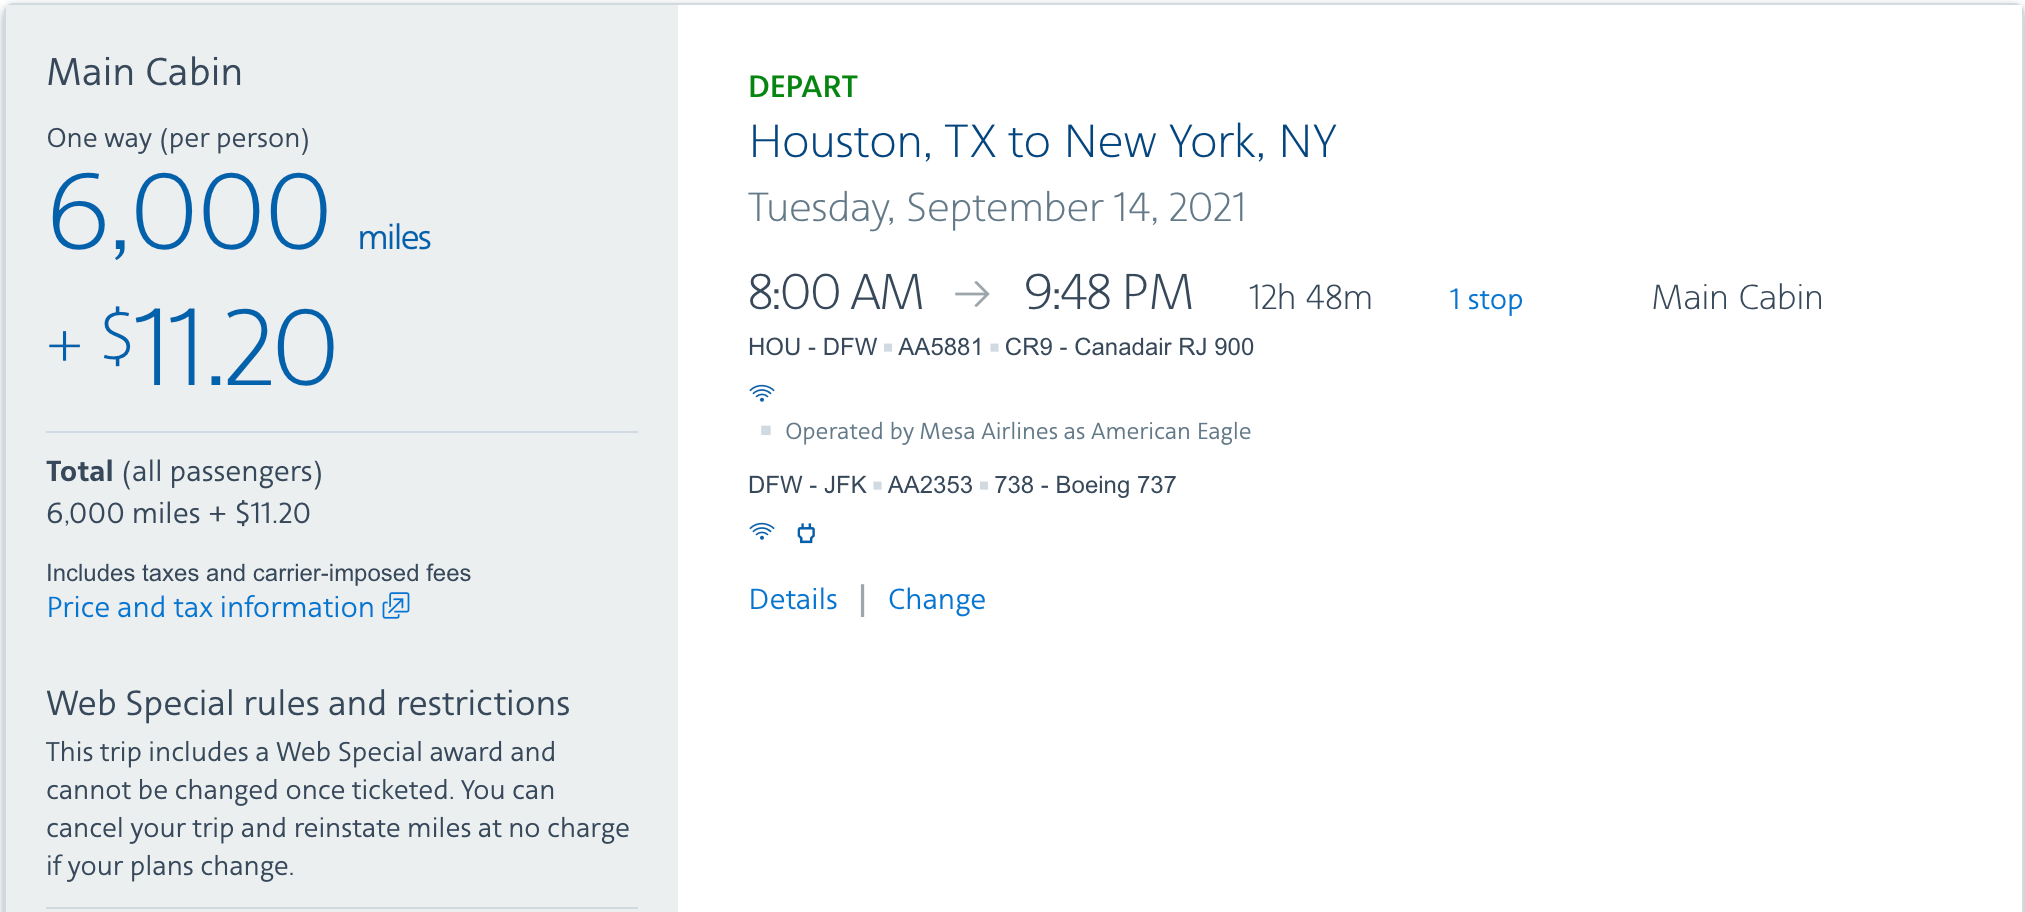Click the Web Special rules and restrictions heading
The height and width of the screenshot is (912, 2025).
[308, 703]
